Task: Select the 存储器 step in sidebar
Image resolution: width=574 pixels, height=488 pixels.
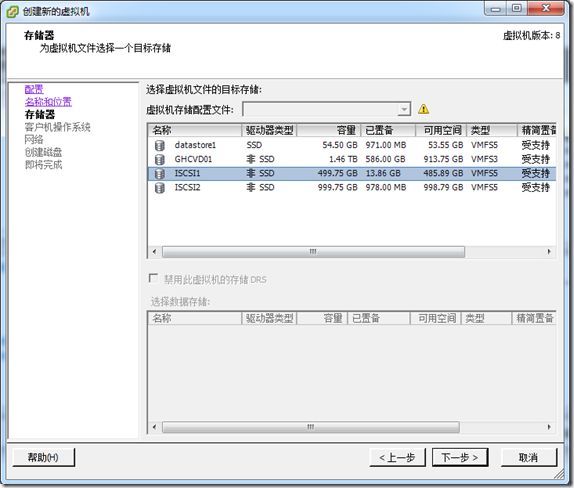Action: tap(40, 115)
